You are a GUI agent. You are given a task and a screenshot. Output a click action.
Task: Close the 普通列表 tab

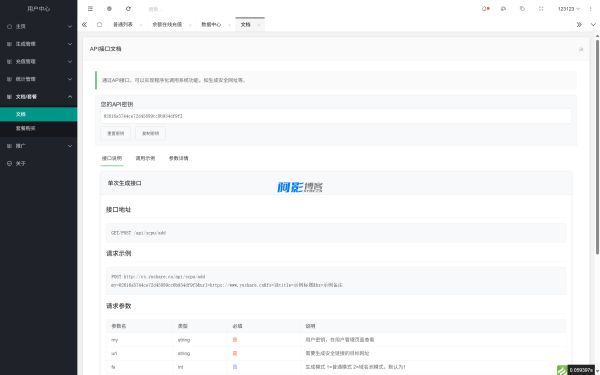tap(141, 25)
